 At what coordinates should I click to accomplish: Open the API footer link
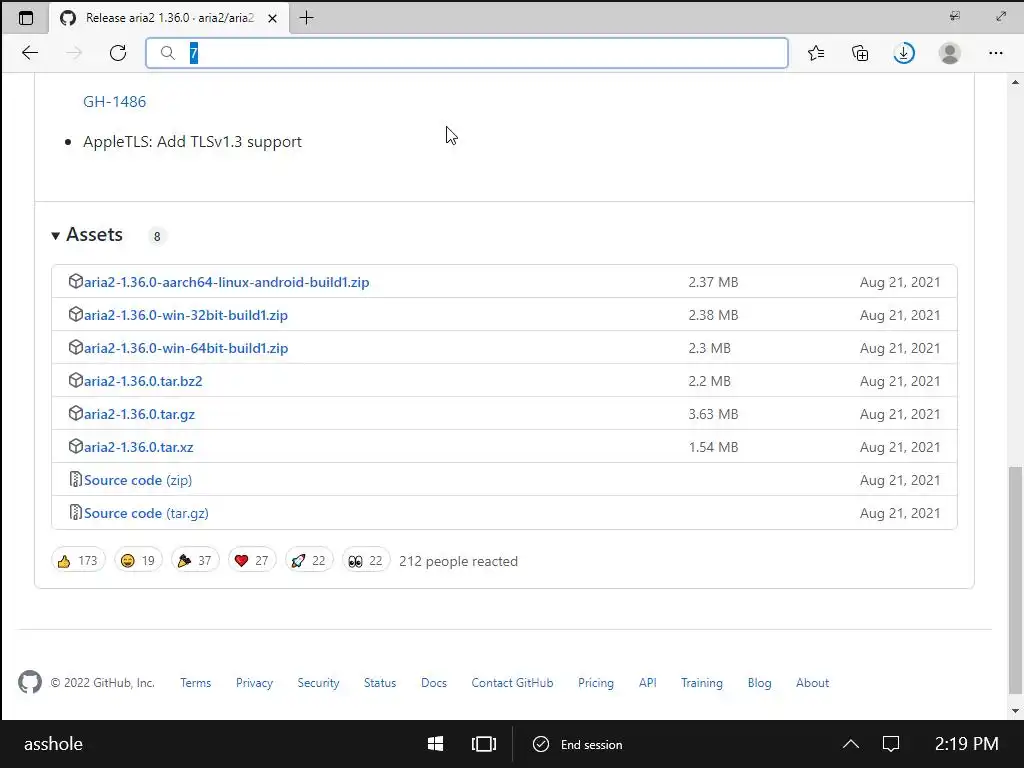click(647, 682)
